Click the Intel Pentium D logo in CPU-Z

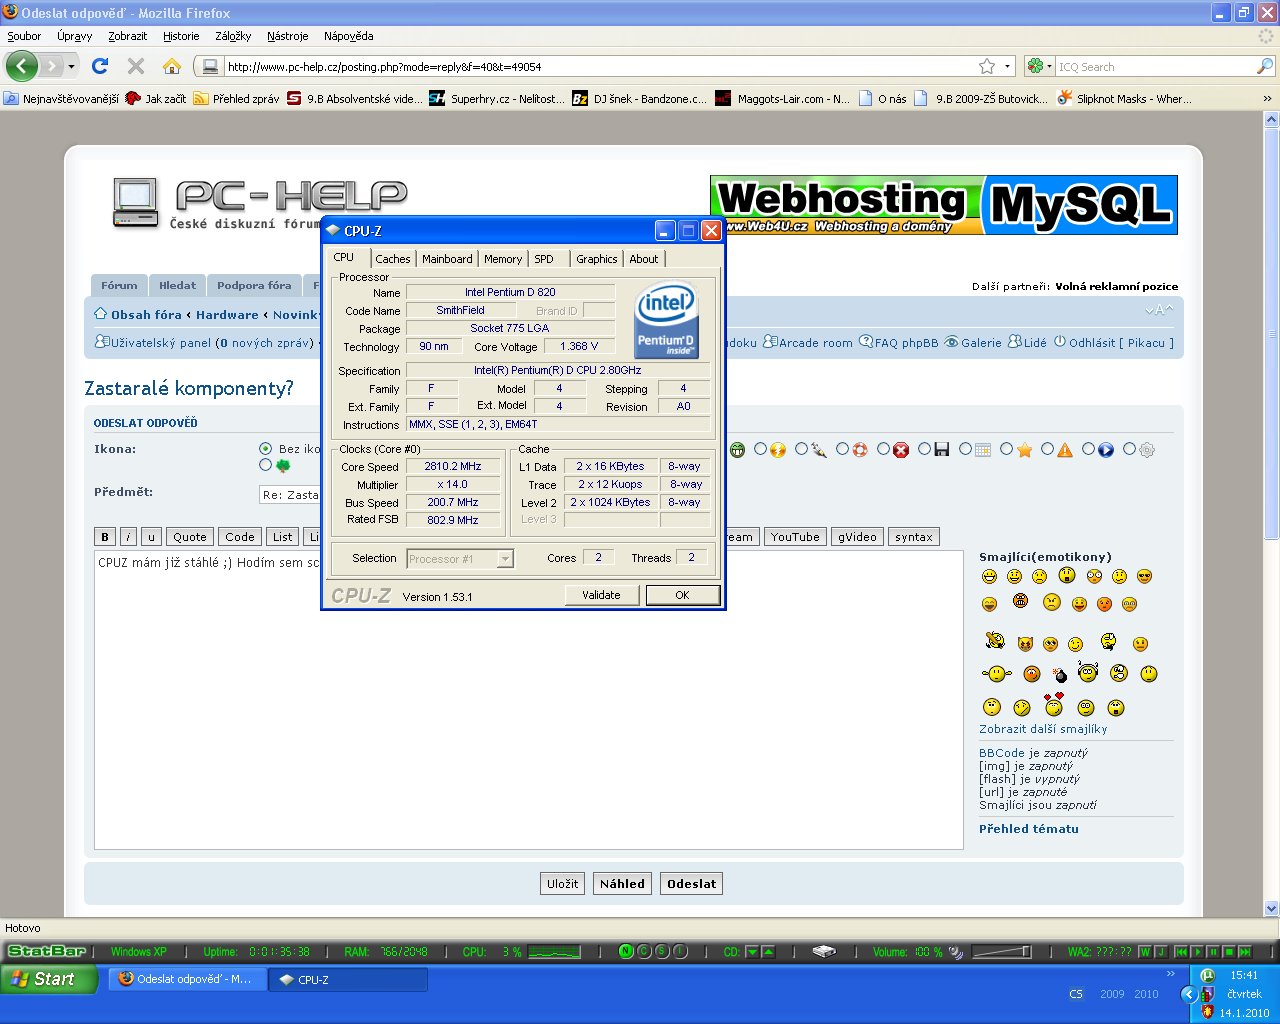[x=666, y=320]
